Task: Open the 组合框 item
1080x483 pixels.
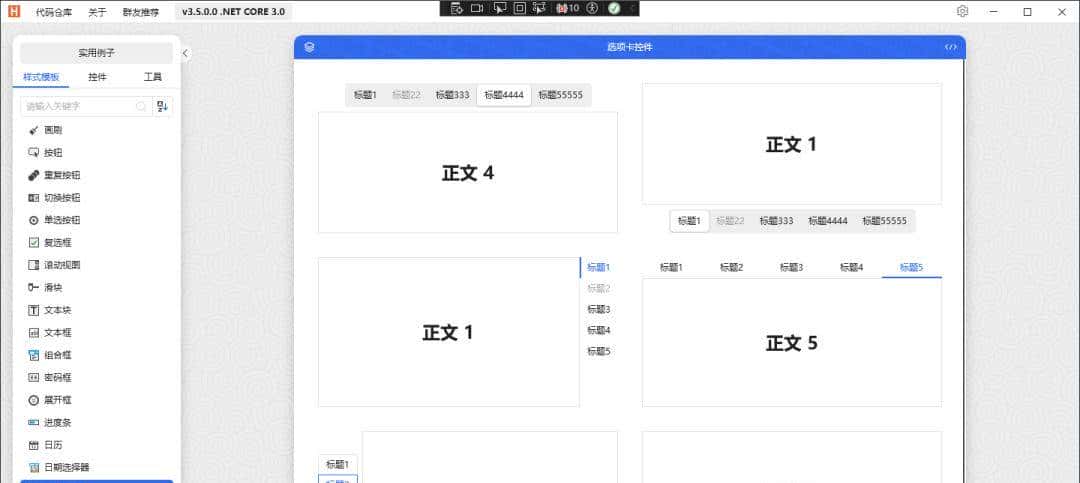Action: [96, 355]
